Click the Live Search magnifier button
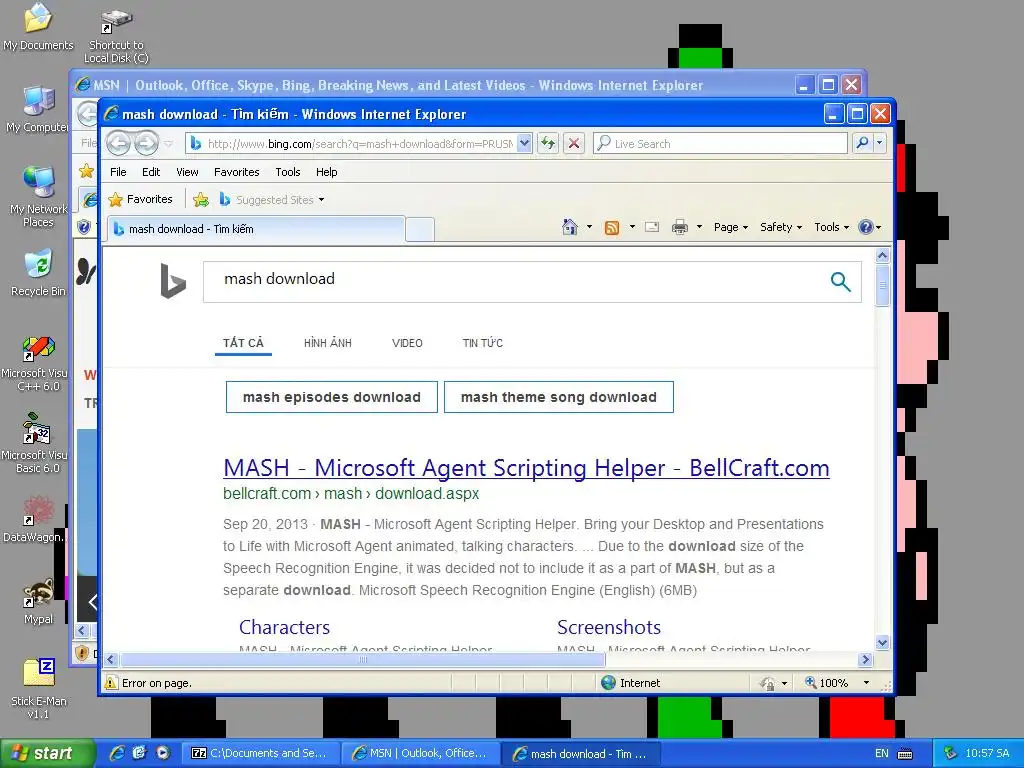Viewport: 1024px width, 768px height. tap(862, 143)
